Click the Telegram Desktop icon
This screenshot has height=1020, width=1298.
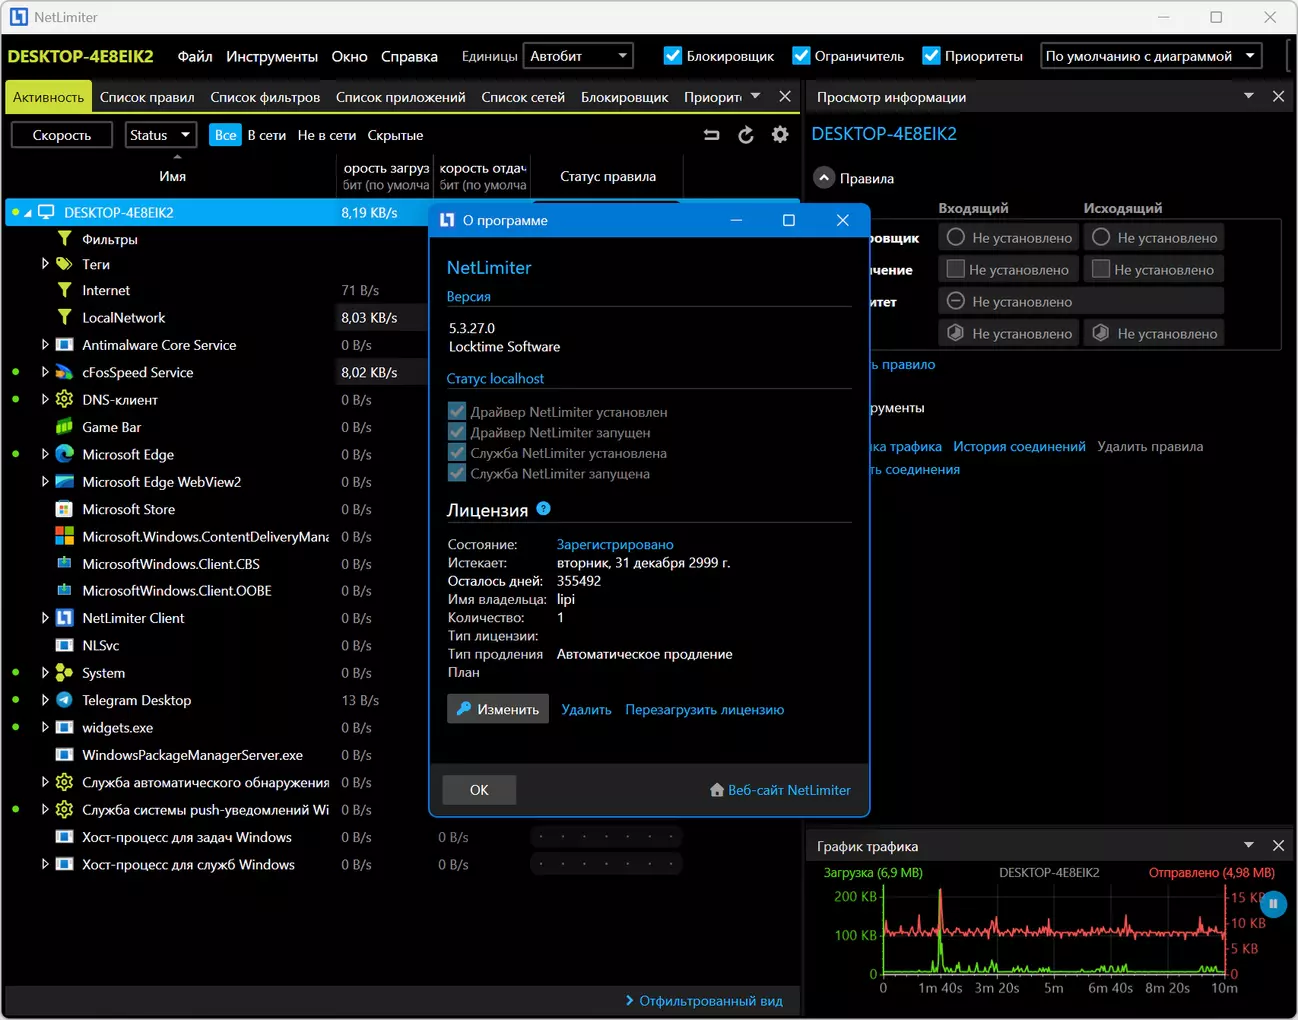[x=64, y=700]
